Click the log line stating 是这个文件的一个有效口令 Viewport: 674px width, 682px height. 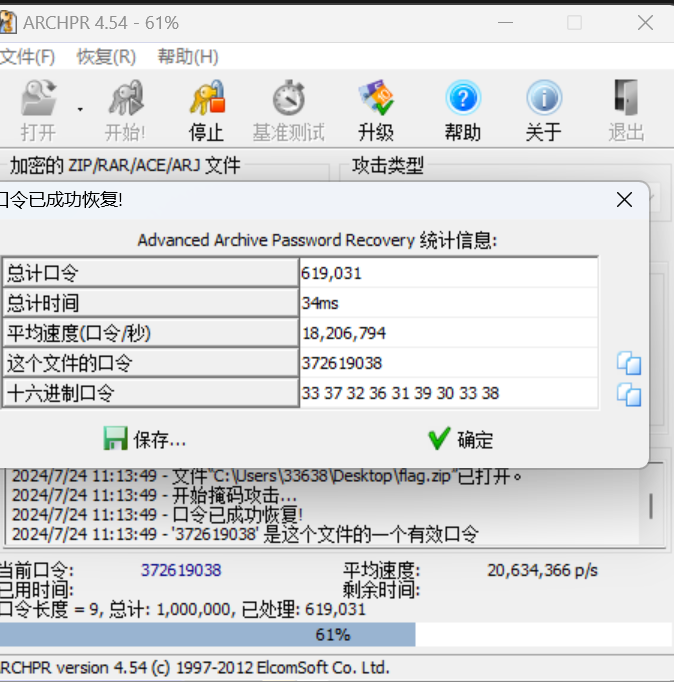click(245, 534)
